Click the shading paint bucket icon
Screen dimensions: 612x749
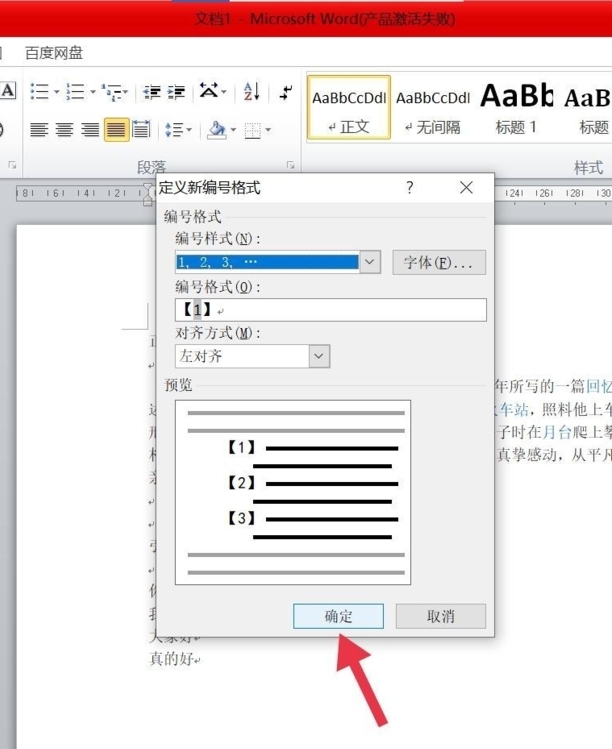216,130
